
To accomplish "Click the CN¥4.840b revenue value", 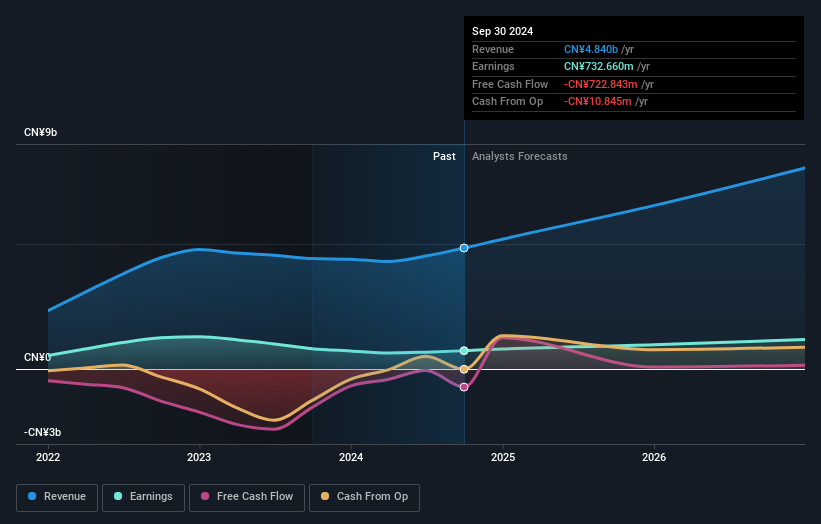I will pos(591,49).
